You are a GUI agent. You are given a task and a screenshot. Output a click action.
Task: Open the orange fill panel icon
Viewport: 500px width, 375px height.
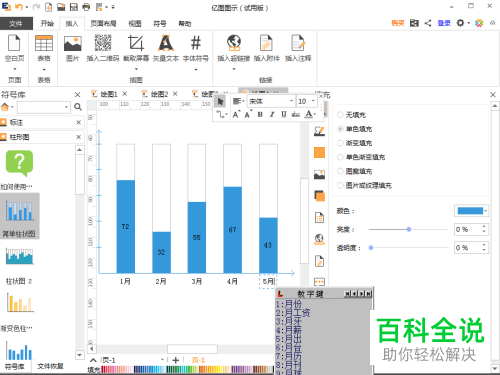click(319, 153)
